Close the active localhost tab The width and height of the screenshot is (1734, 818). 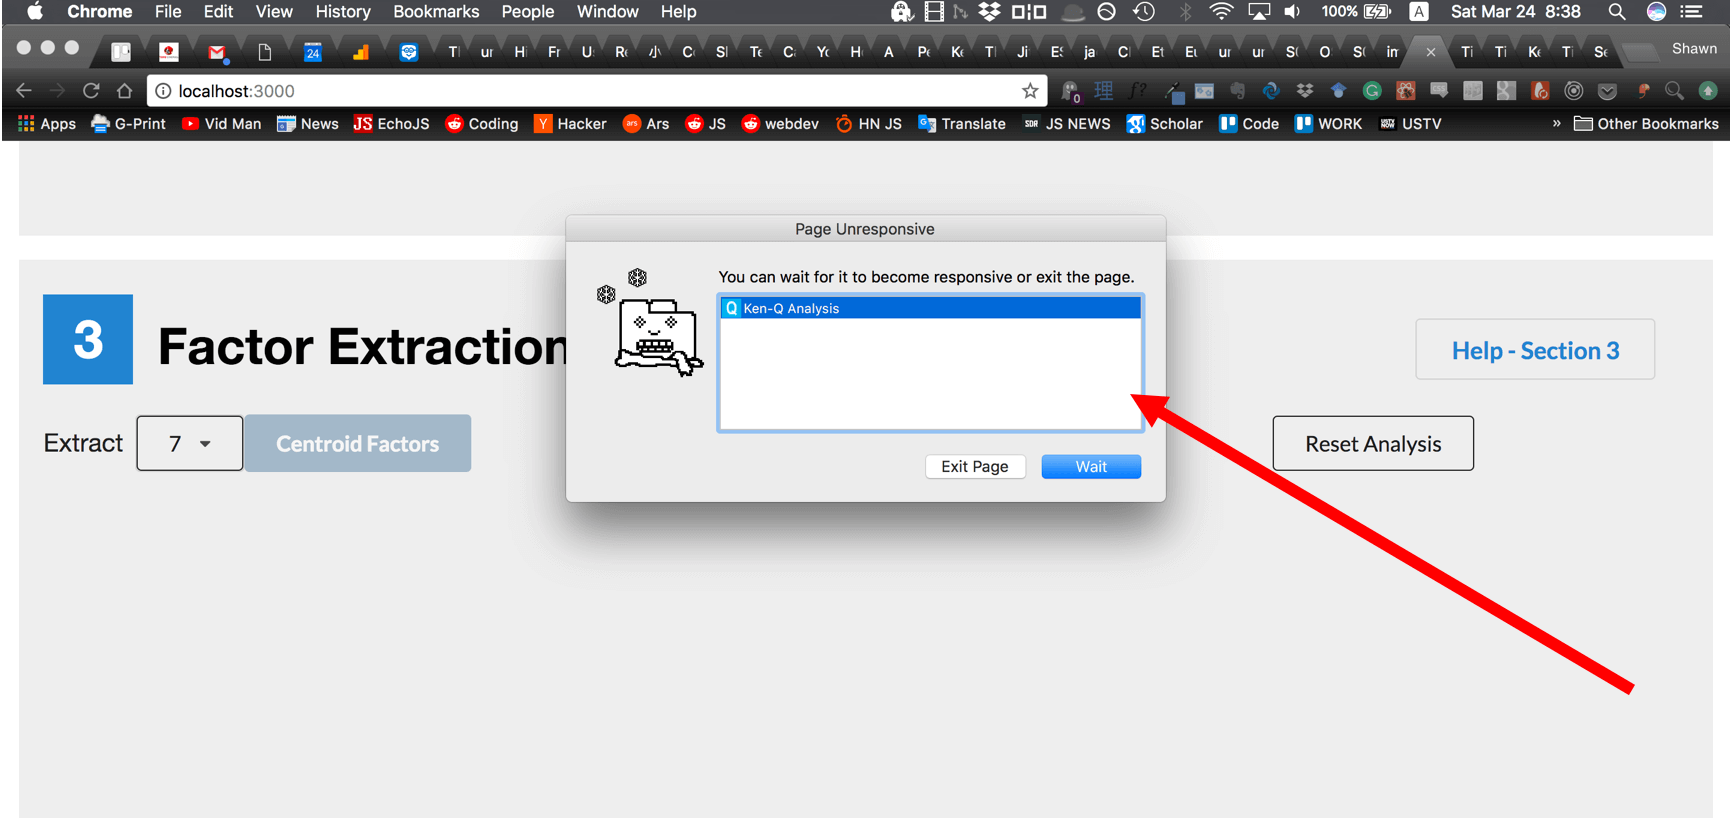point(1430,52)
